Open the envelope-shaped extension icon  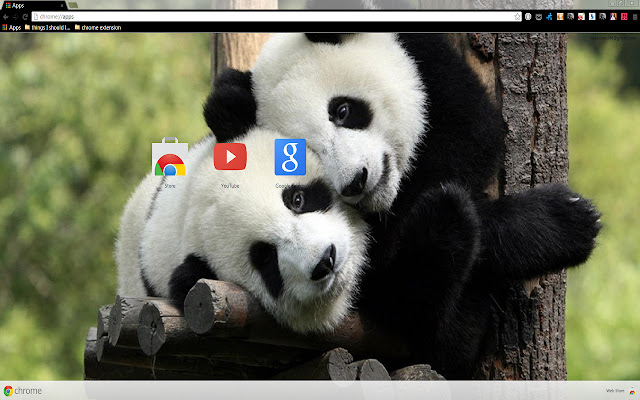click(x=539, y=17)
